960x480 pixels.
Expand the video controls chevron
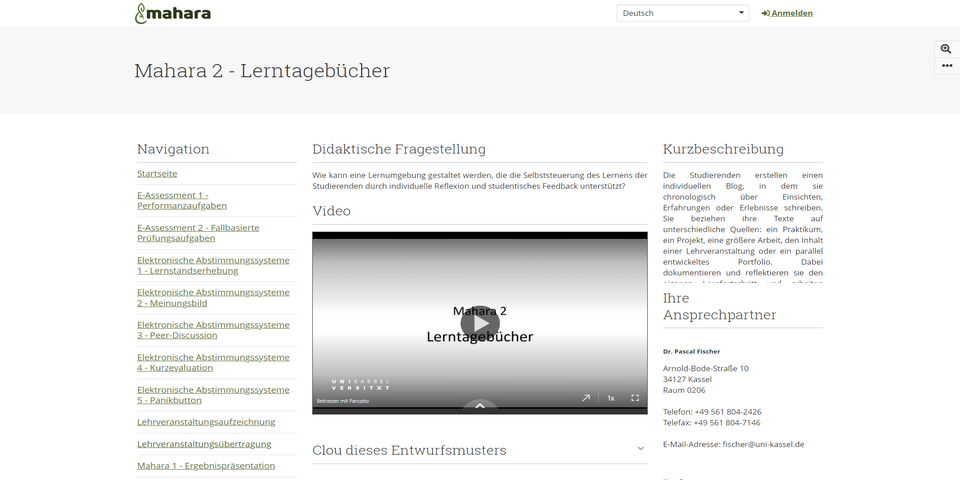tap(480, 405)
